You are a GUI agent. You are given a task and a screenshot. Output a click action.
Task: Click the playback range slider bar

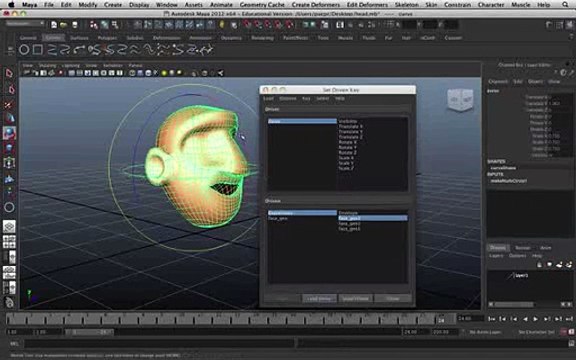(89, 332)
